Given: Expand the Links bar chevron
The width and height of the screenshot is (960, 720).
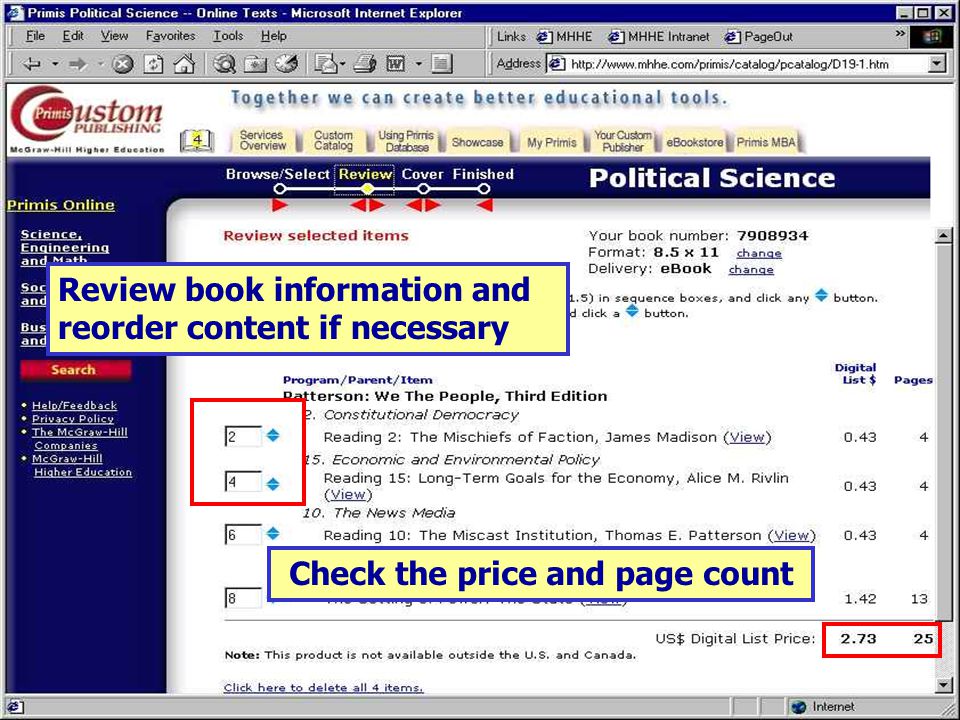Looking at the screenshot, I should [900, 34].
